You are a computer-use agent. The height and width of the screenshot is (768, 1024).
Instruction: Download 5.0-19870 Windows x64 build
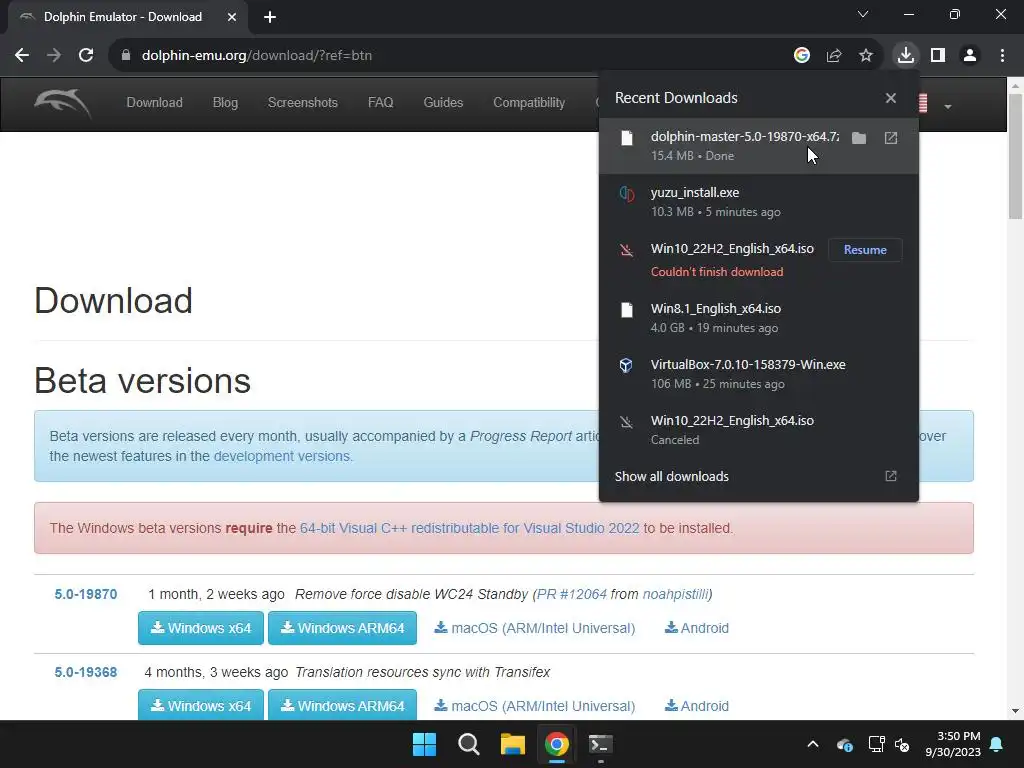click(200, 628)
